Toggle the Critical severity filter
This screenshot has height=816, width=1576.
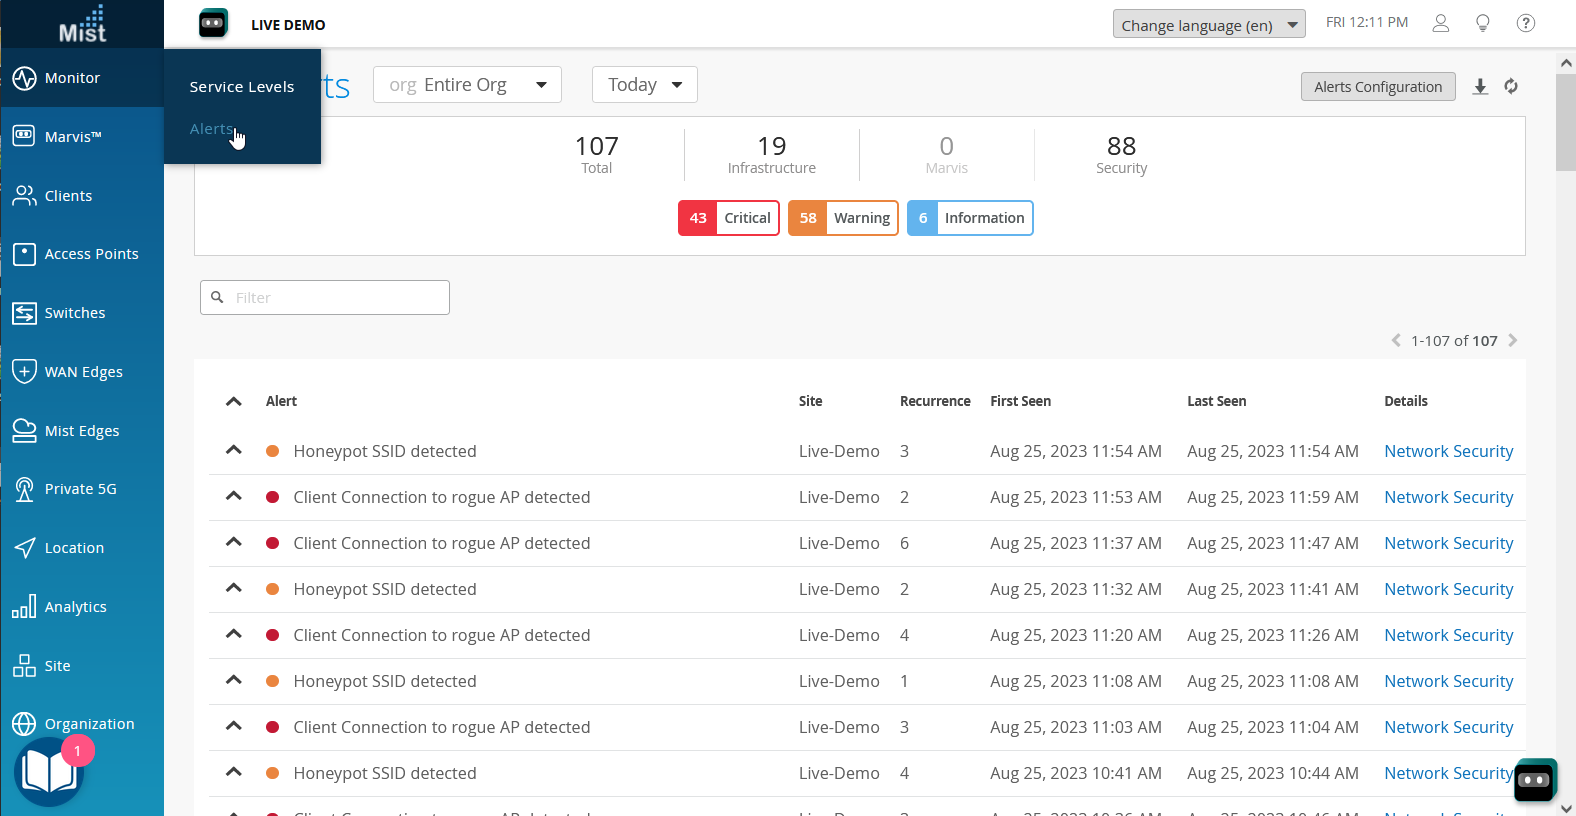point(728,218)
